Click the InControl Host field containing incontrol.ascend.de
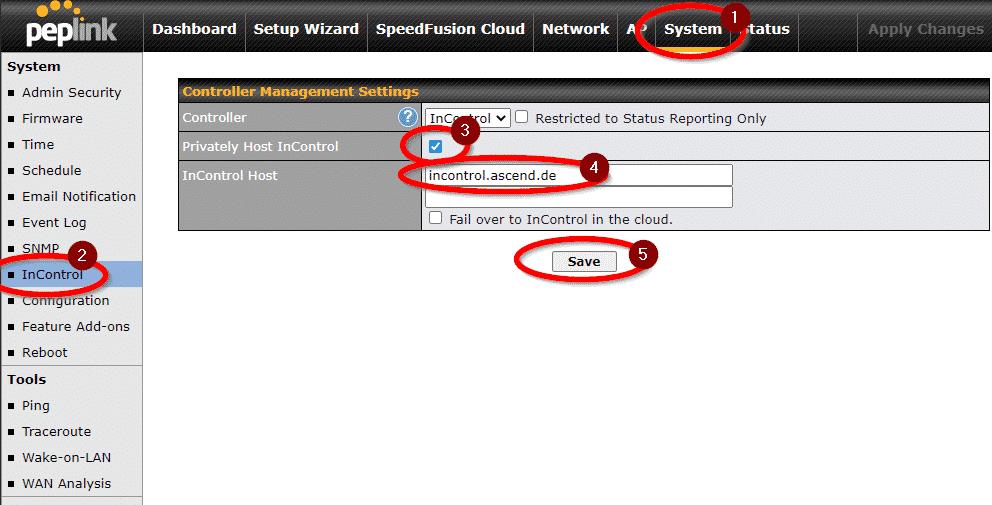992x505 pixels. pyautogui.click(x=579, y=175)
